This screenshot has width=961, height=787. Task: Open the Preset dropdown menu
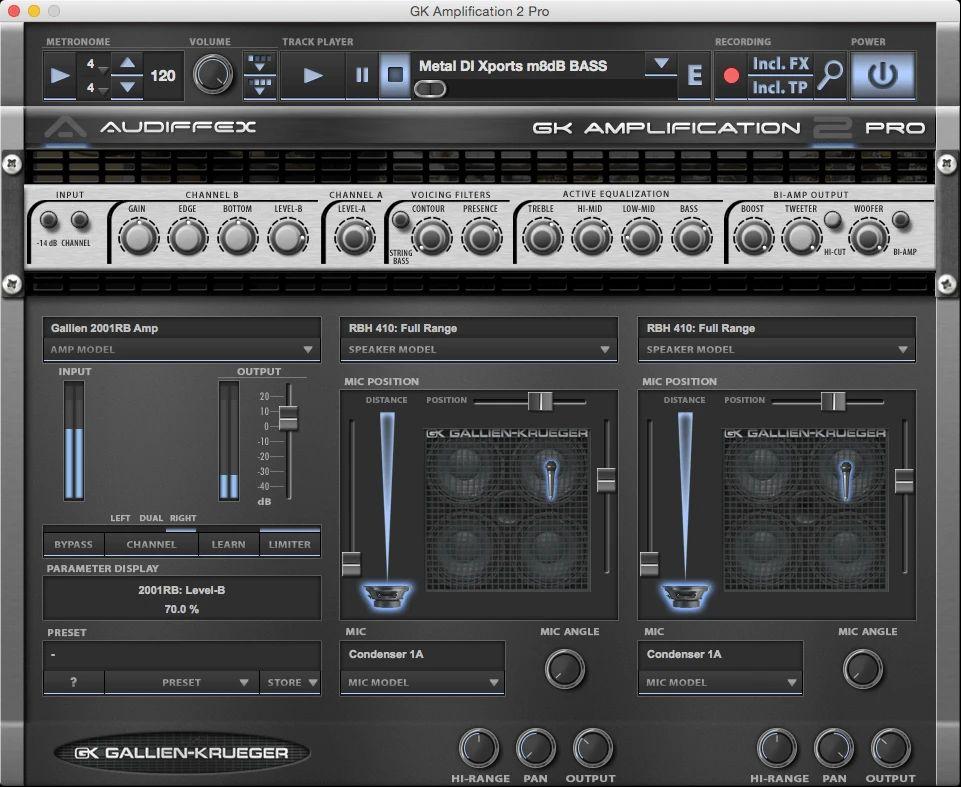182,682
